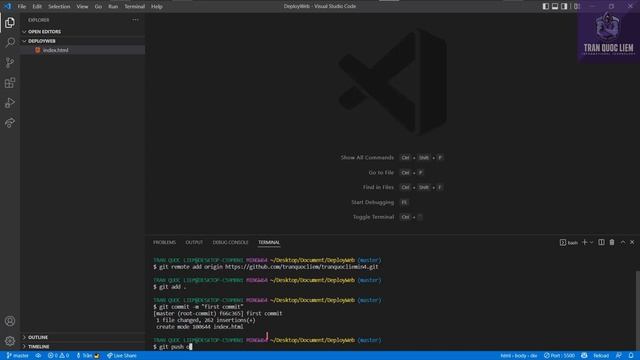Screen dimensions: 640x360
Task: Split the terminal with split icon
Action: 601,242
